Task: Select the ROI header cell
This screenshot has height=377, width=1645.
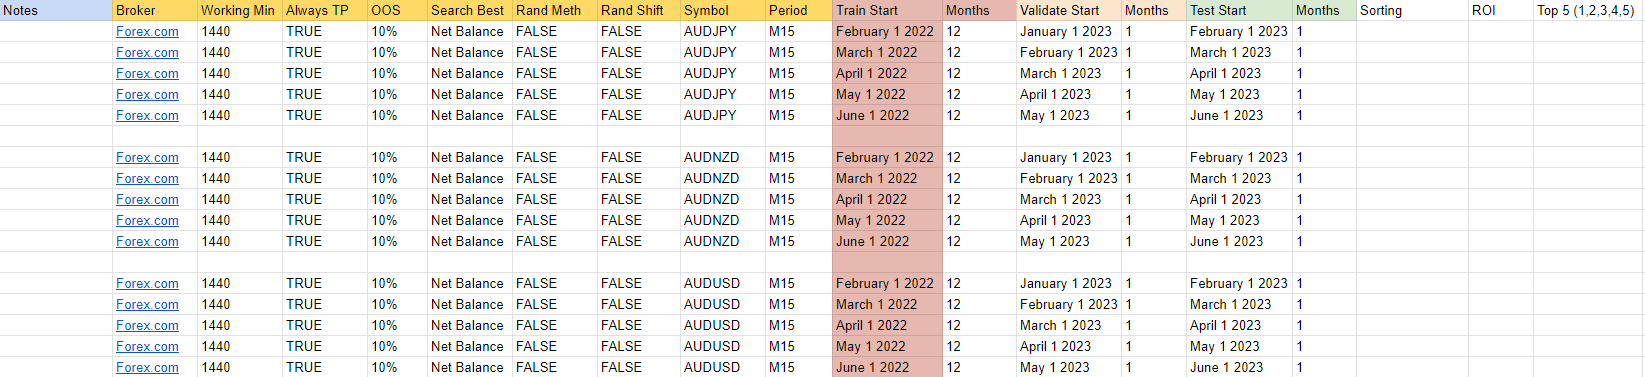Action: click(1500, 10)
